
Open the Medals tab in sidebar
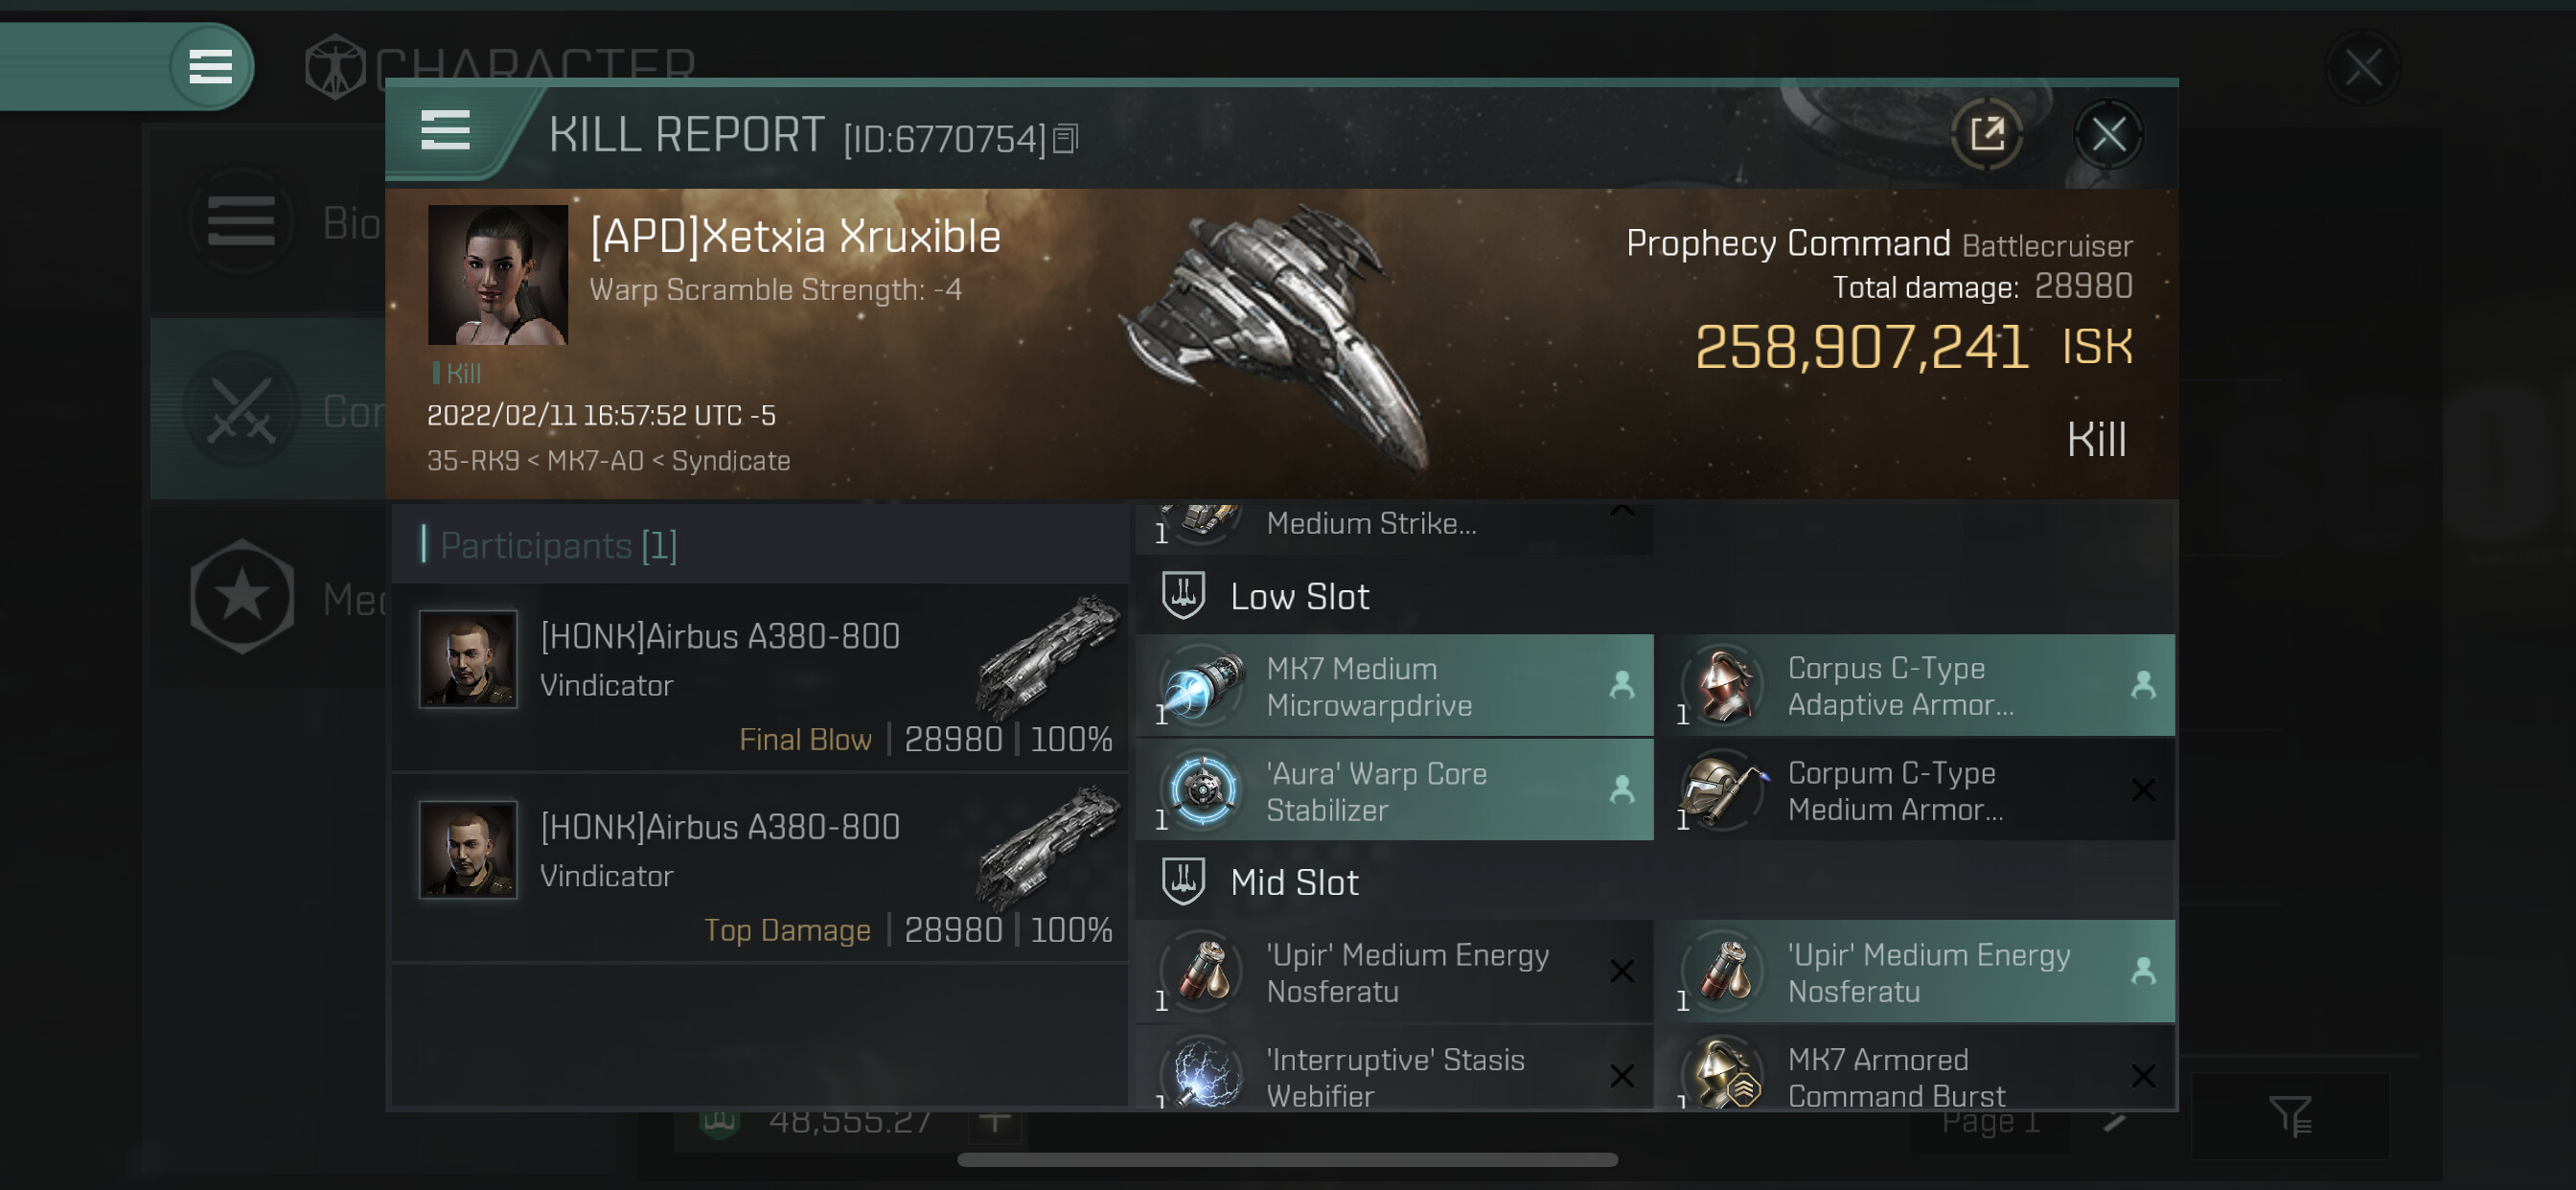pyautogui.click(x=268, y=599)
